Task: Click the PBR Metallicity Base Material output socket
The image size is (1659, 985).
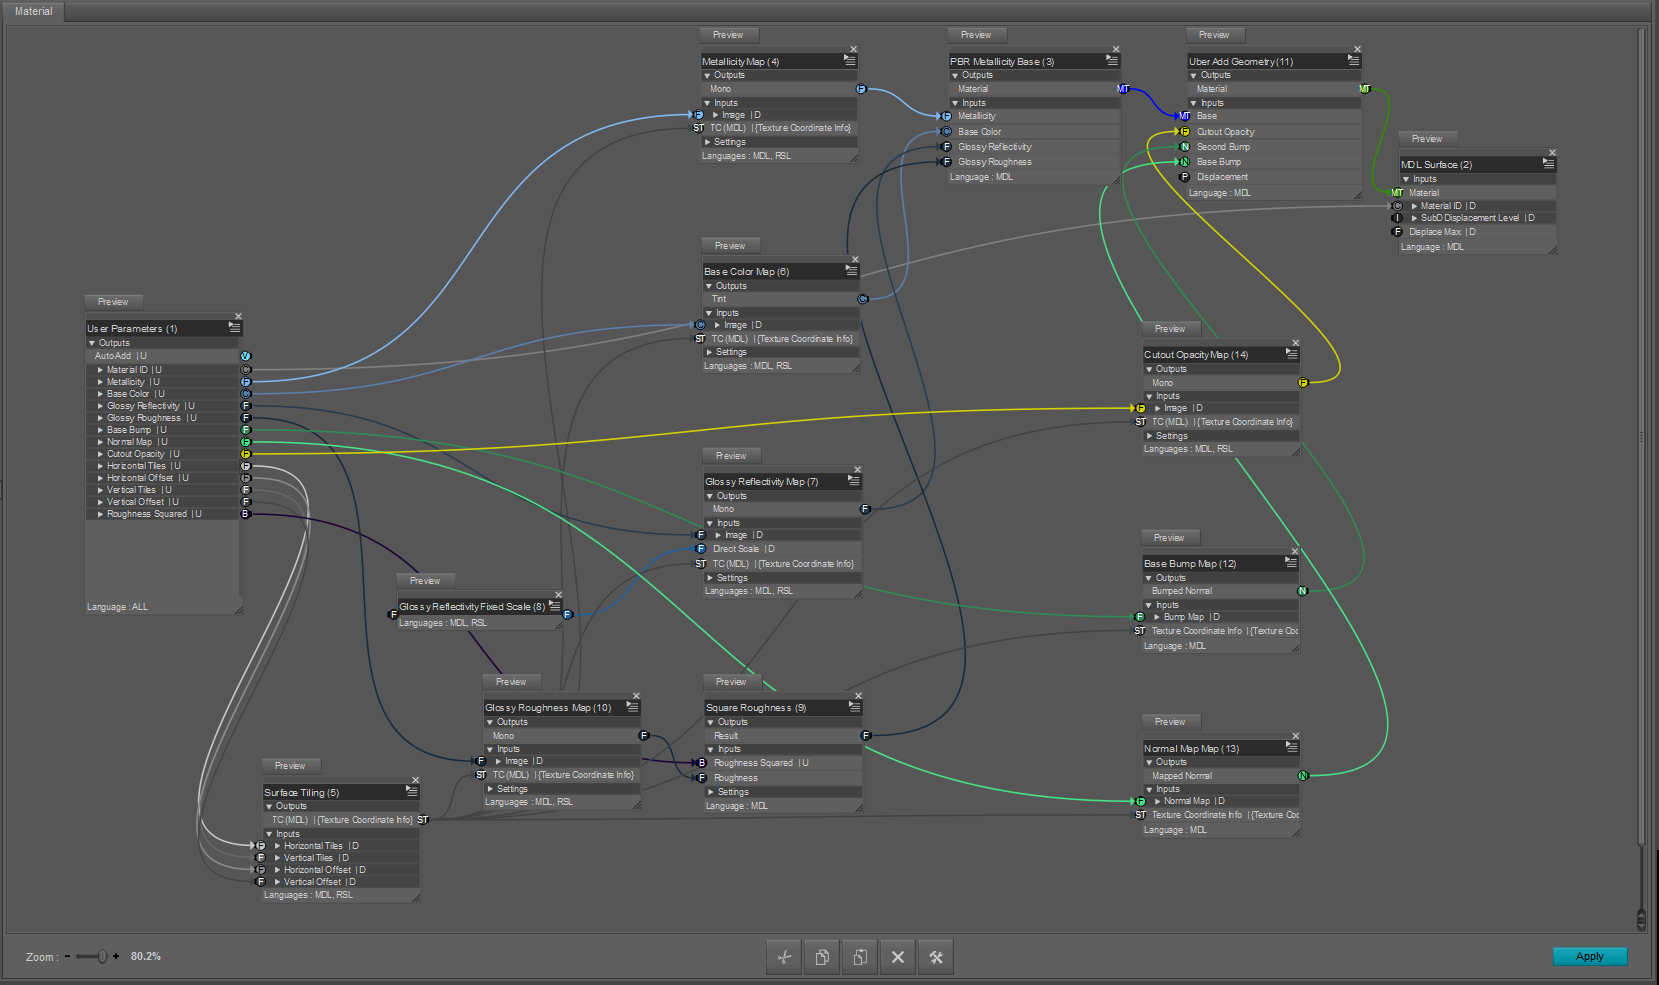Action: click(1123, 89)
